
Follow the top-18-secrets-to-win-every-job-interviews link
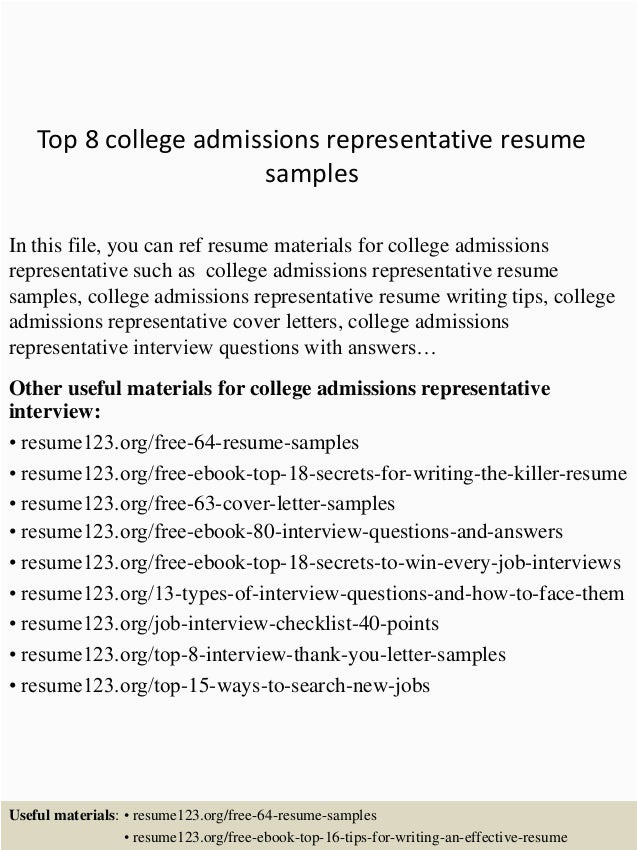coord(320,562)
